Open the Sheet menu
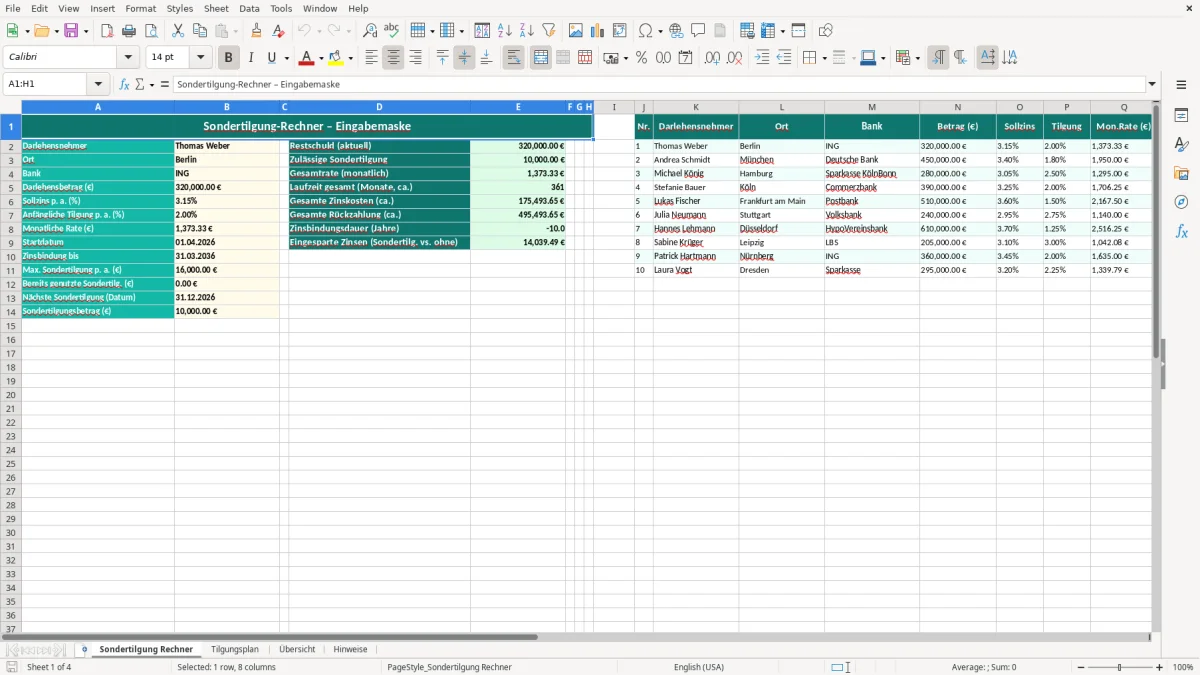 216,8
